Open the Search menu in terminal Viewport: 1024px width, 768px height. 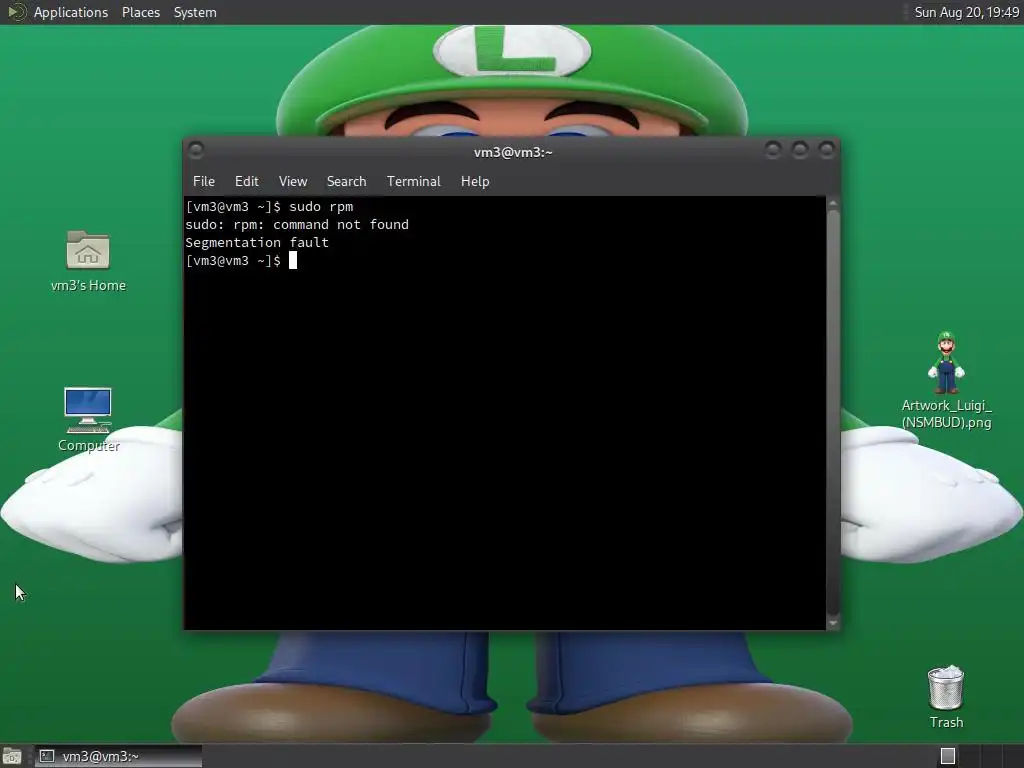point(346,182)
